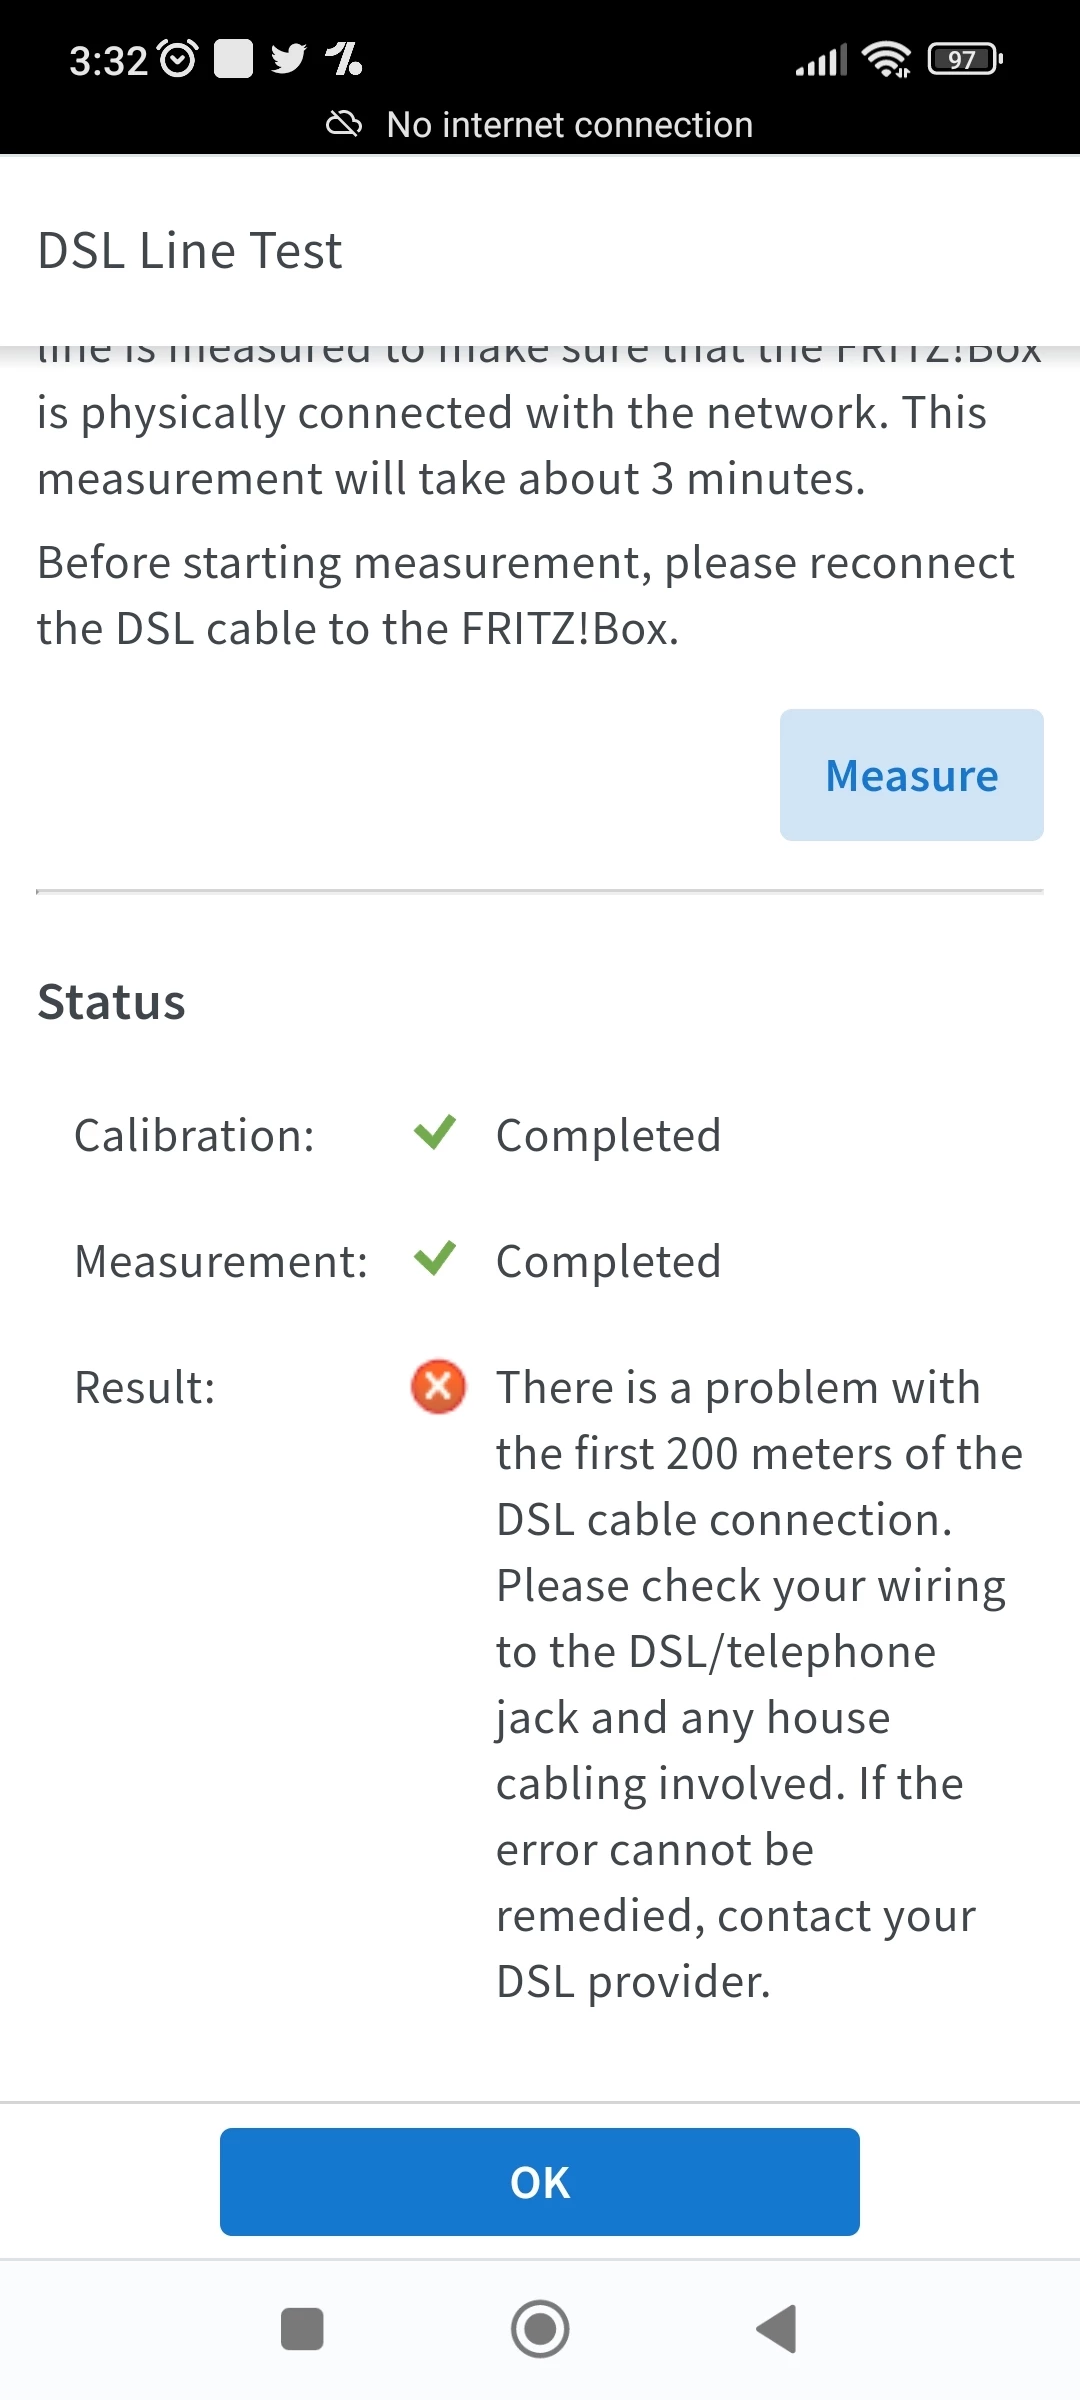The height and width of the screenshot is (2400, 1080).
Task: Tap the Status section heading
Action: [112, 1002]
